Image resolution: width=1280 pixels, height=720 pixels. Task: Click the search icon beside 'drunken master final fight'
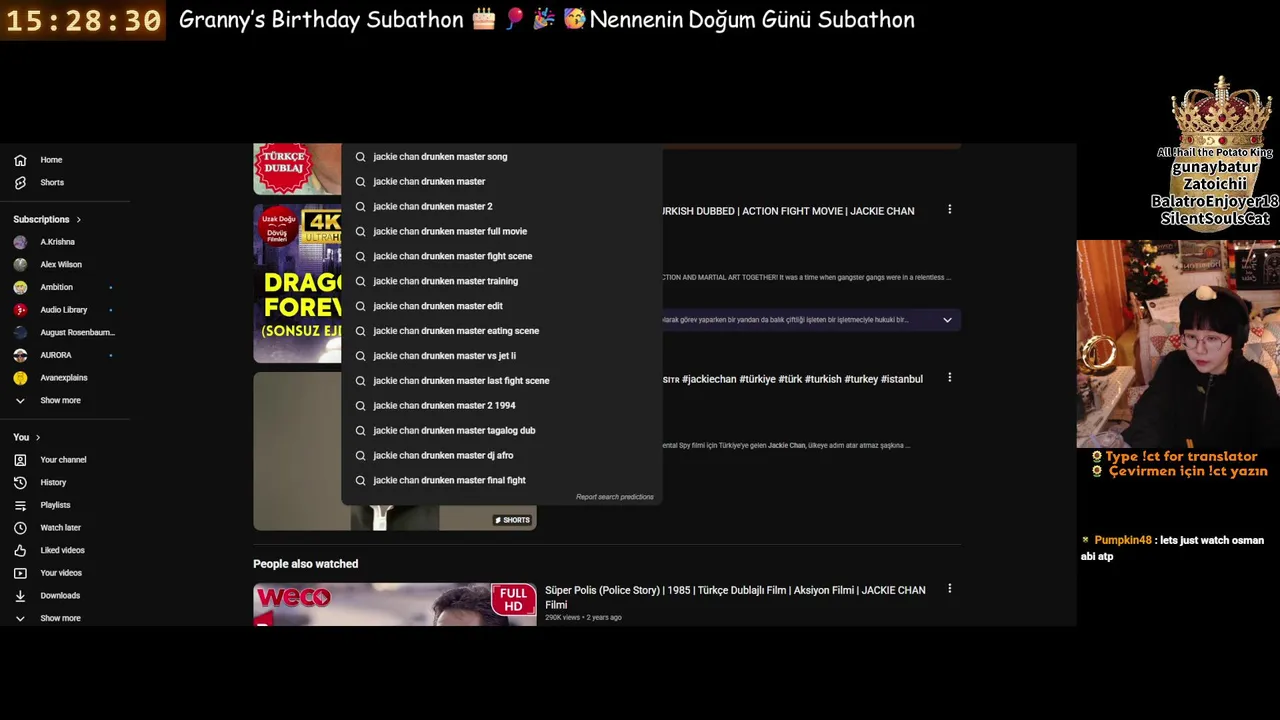coord(360,481)
